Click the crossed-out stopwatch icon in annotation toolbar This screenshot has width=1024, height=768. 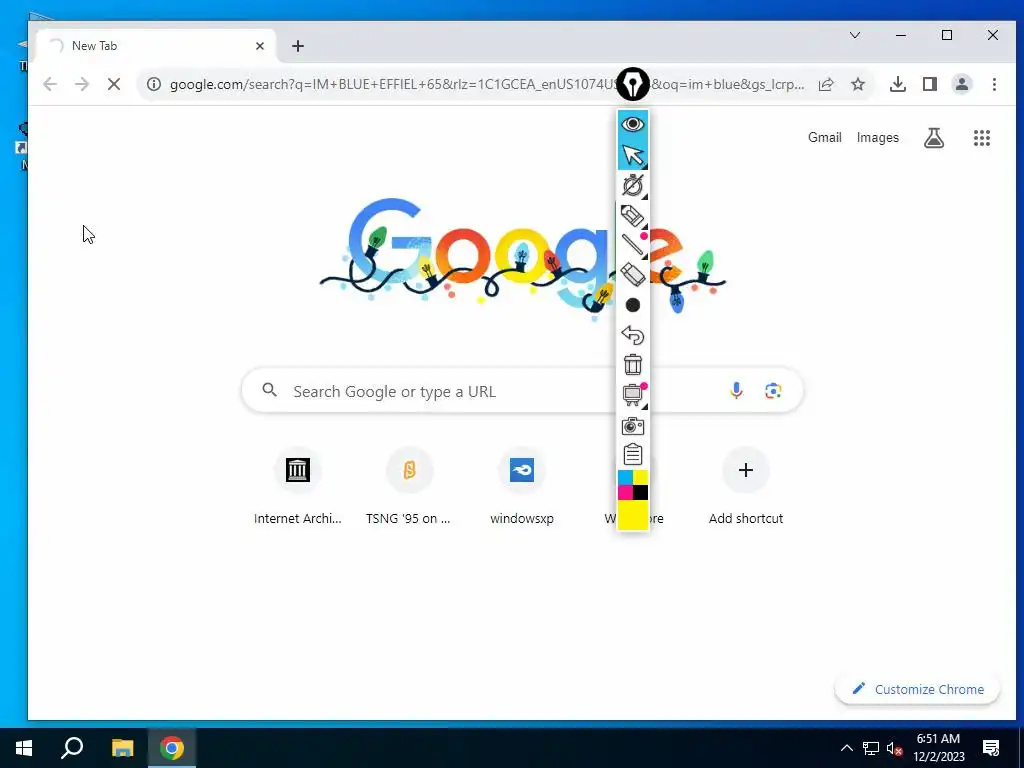coord(632,185)
